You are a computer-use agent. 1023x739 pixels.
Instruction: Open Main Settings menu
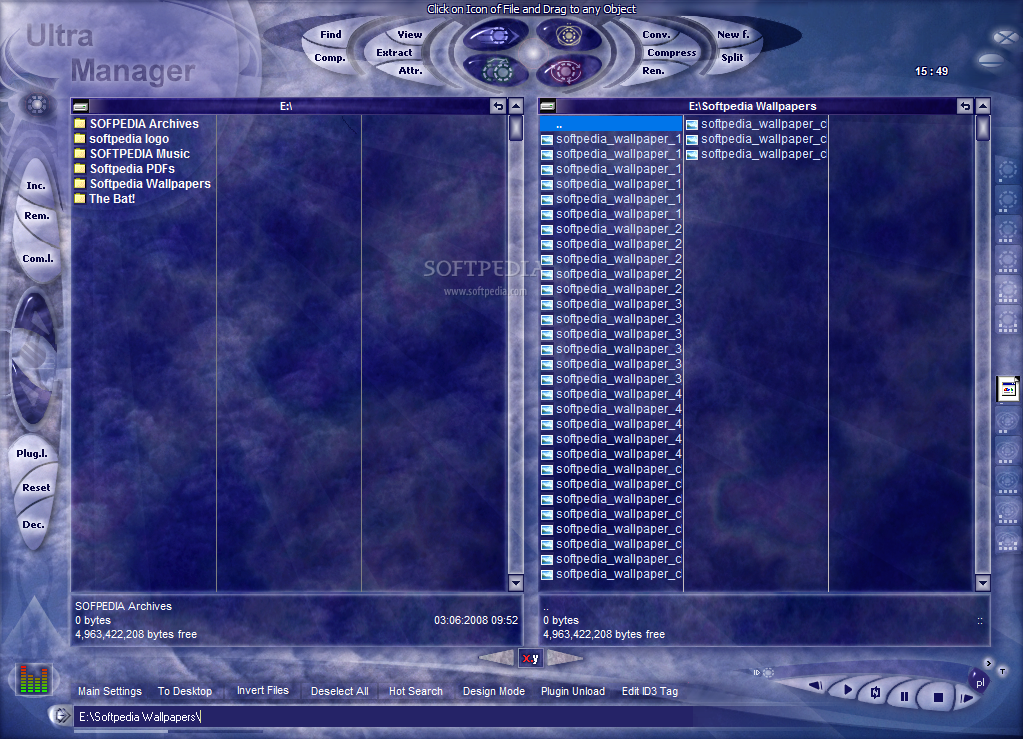pos(110,691)
